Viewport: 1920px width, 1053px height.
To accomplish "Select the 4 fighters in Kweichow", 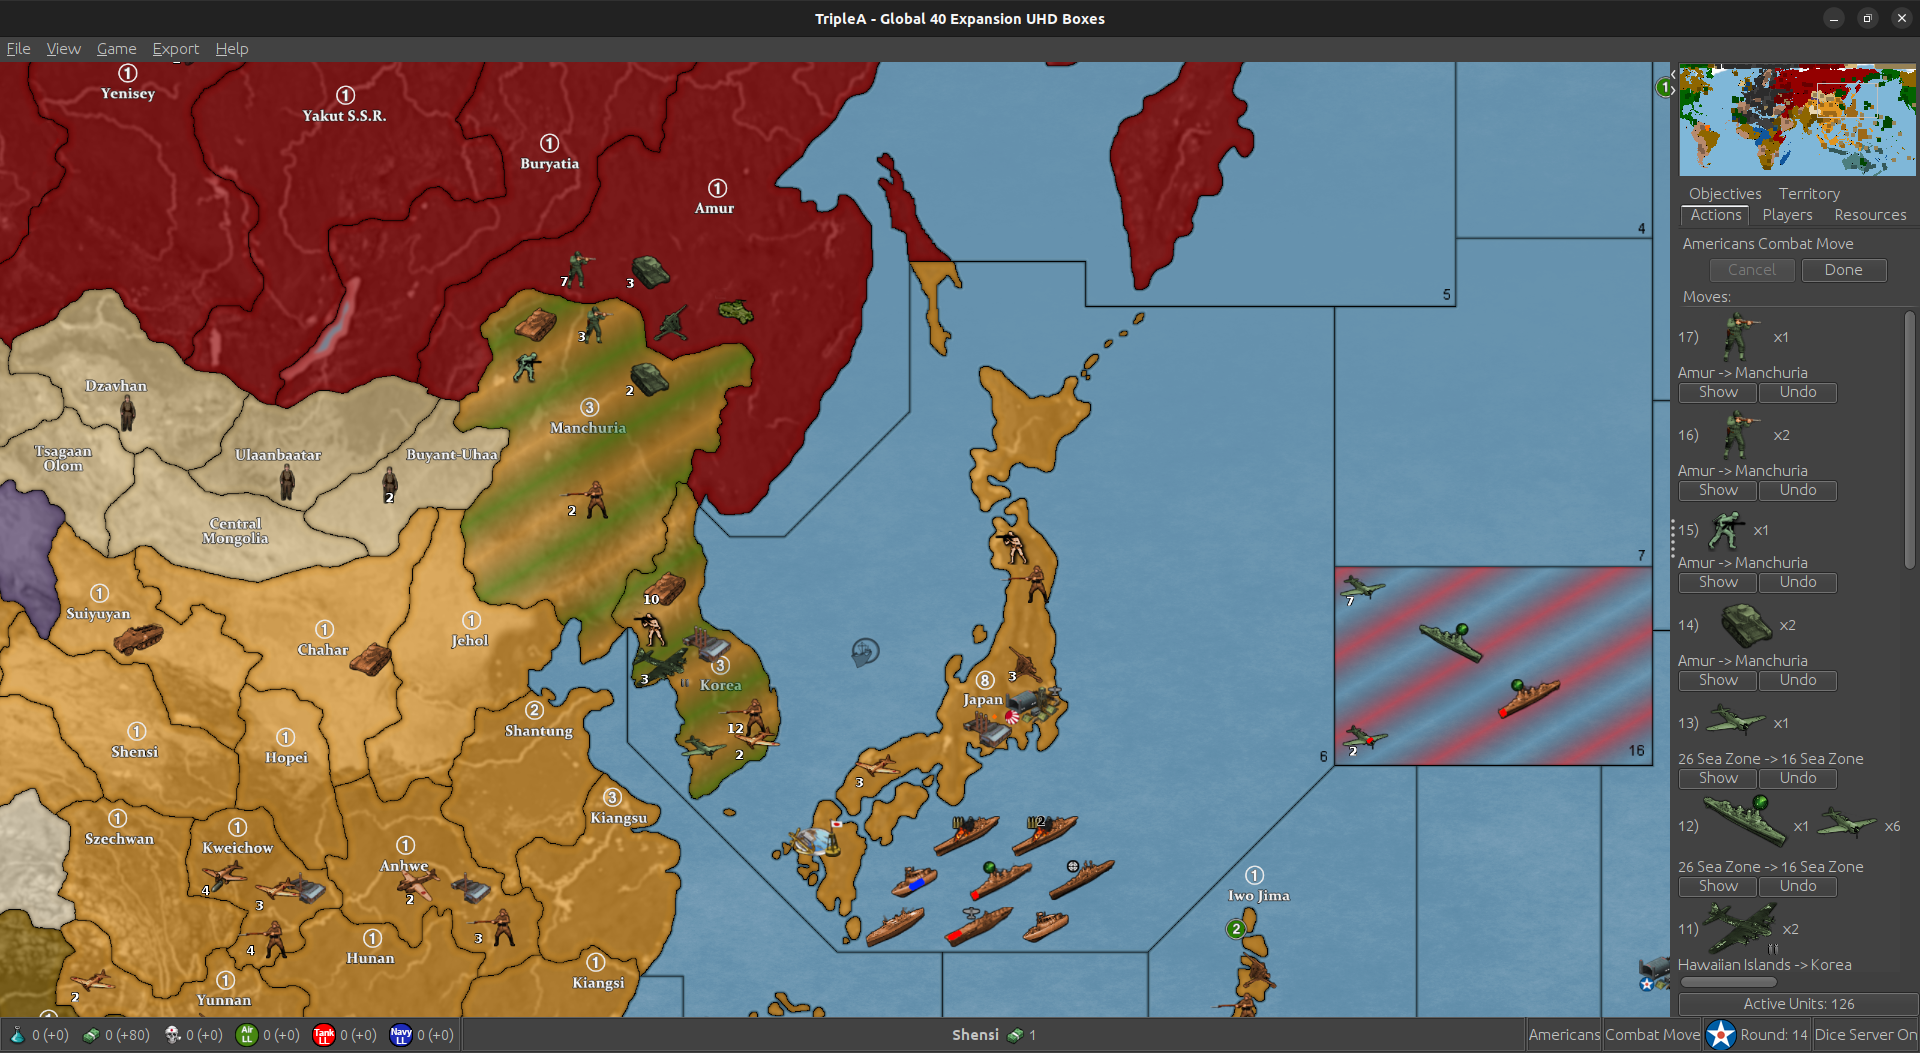I will pos(222,876).
